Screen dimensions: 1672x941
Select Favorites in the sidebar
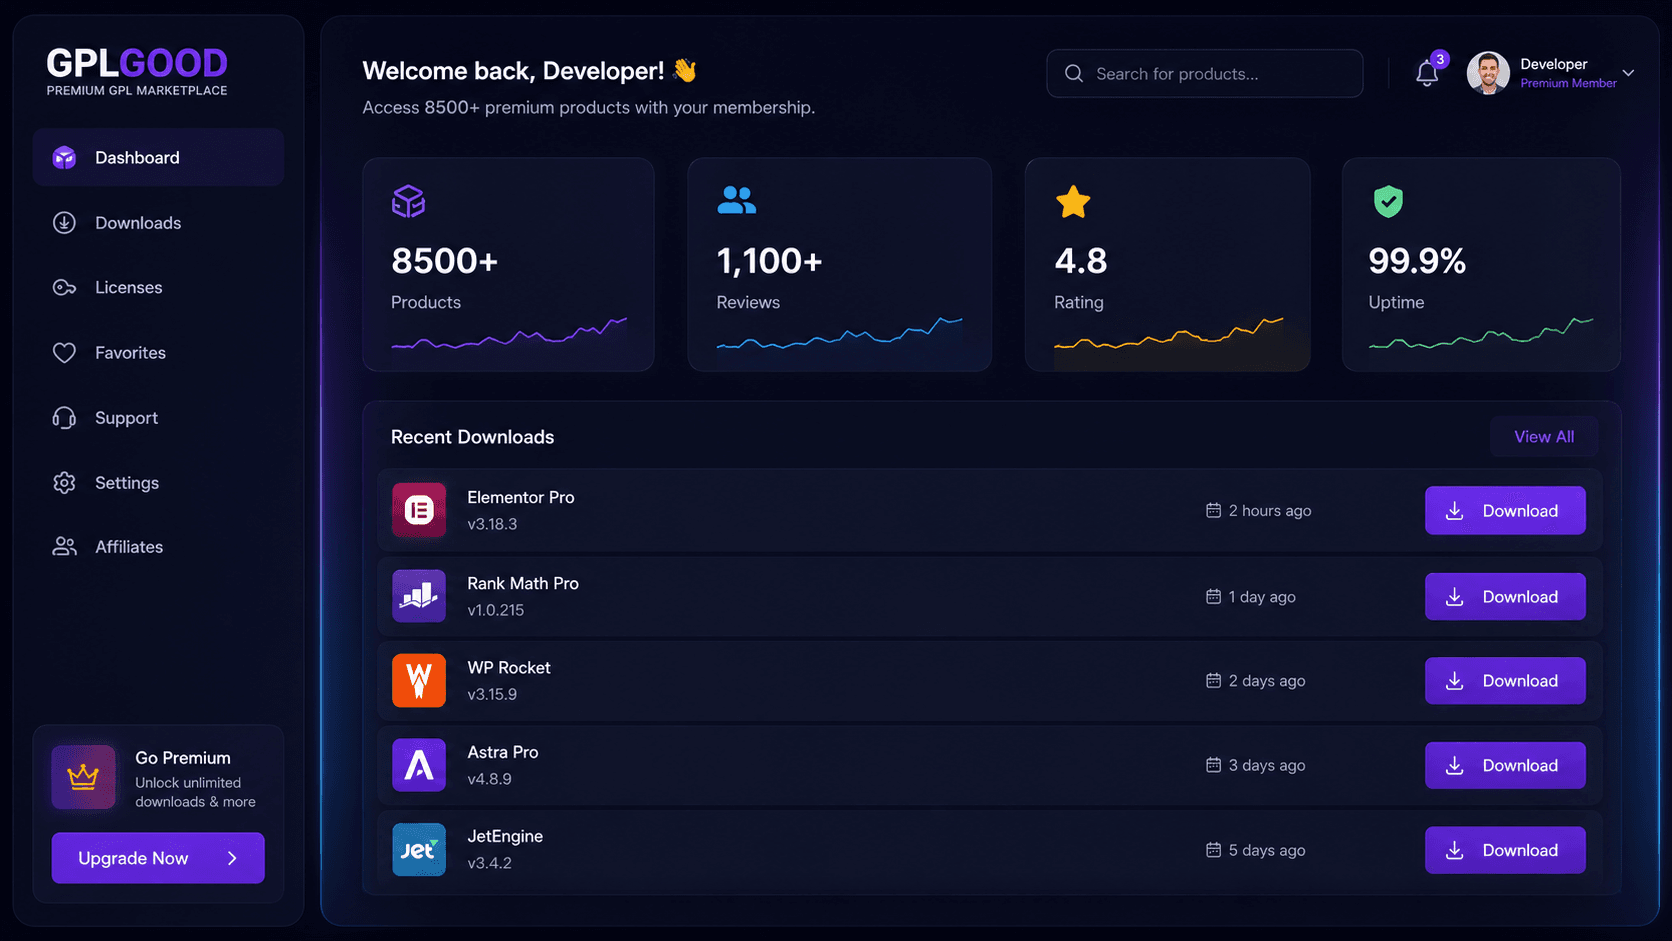(130, 353)
